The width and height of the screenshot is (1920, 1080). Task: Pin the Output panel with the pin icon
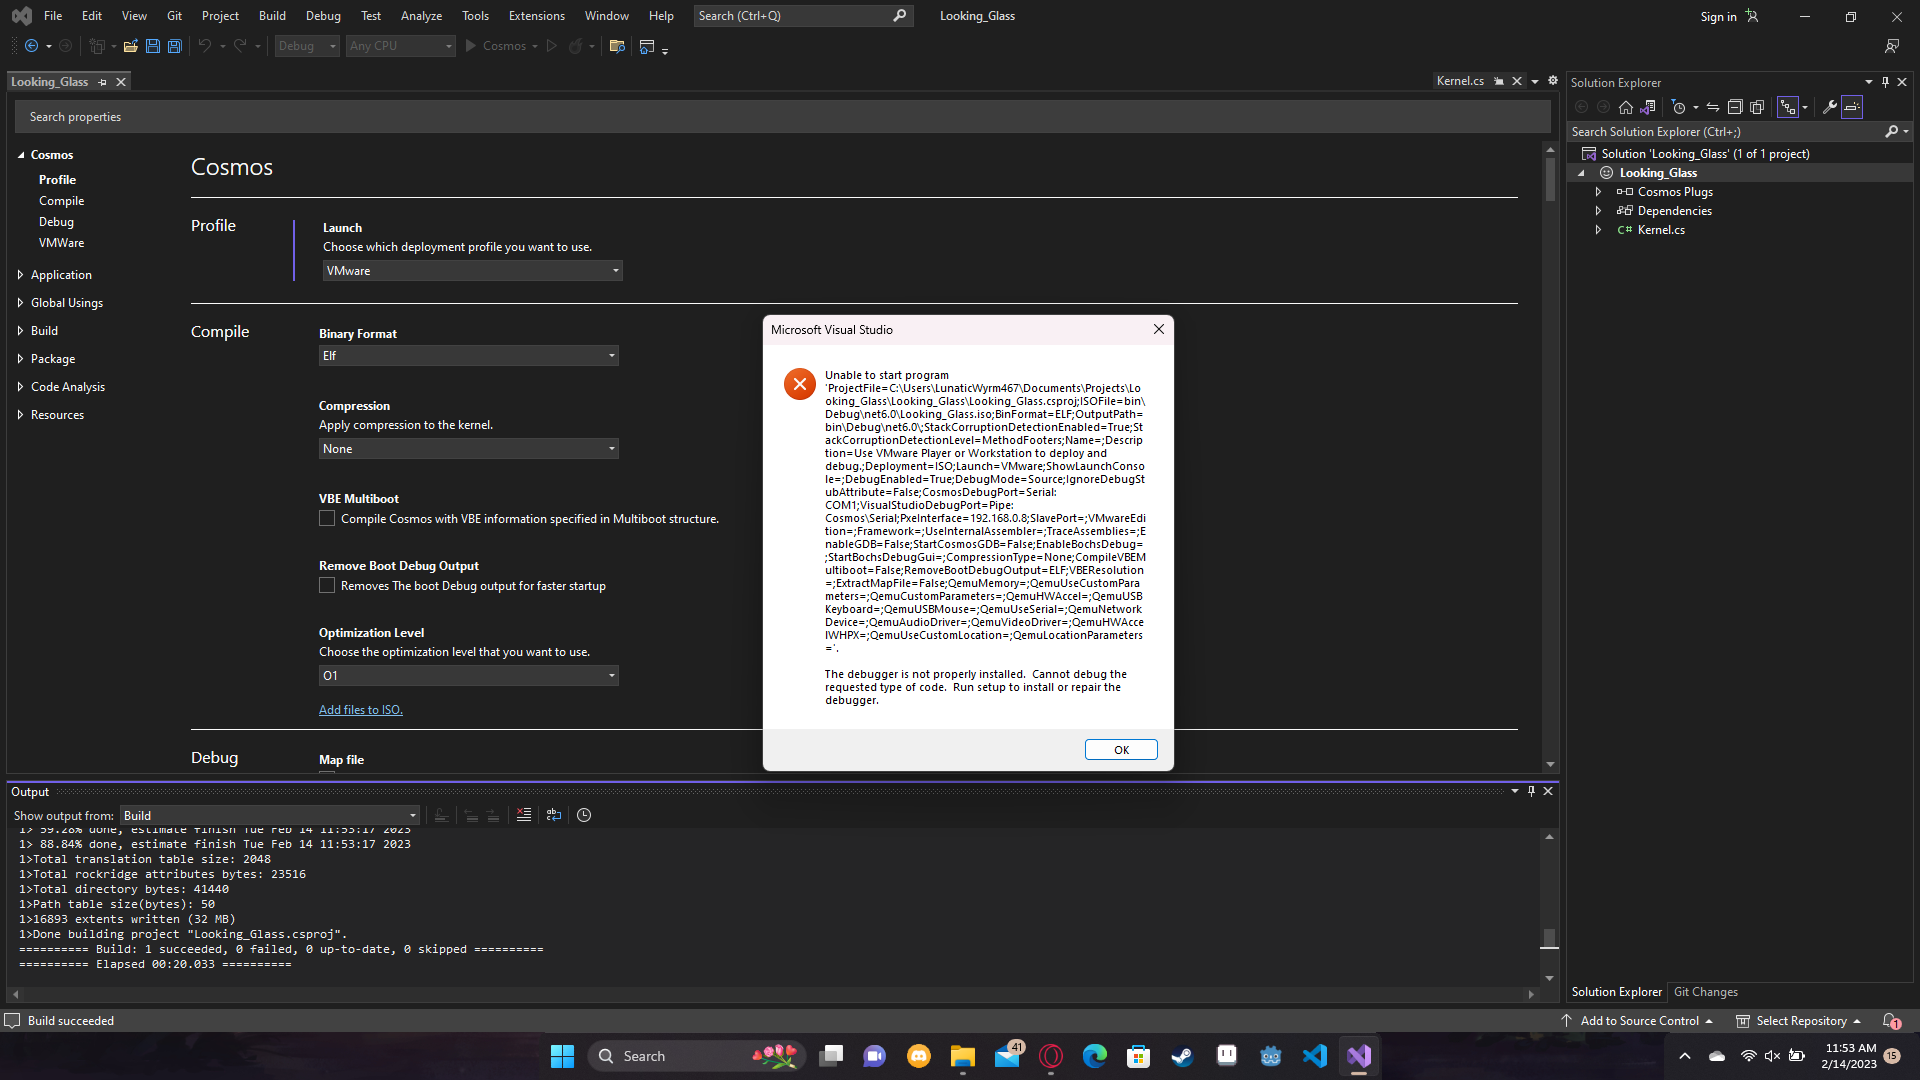pos(1531,790)
